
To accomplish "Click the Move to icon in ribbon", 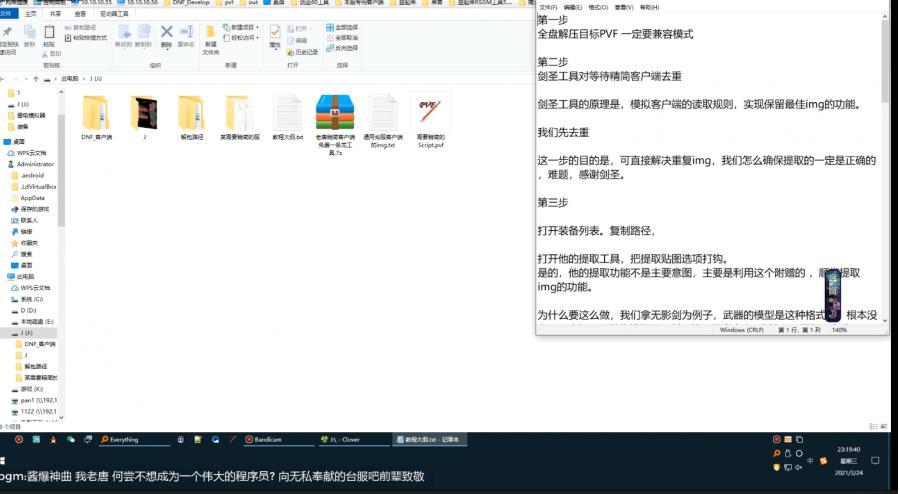I will 124,32.
